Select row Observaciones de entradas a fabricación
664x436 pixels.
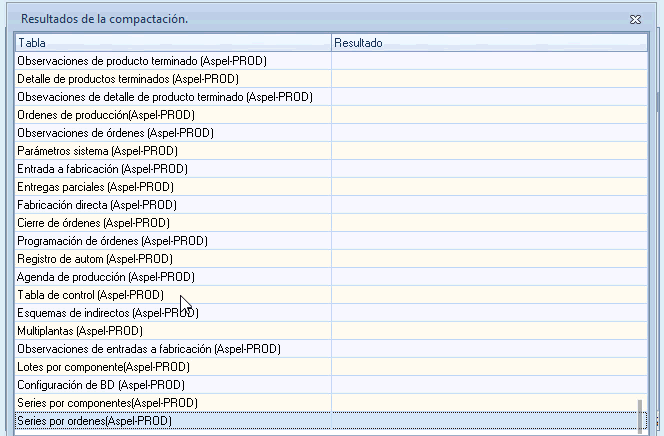pos(331,349)
